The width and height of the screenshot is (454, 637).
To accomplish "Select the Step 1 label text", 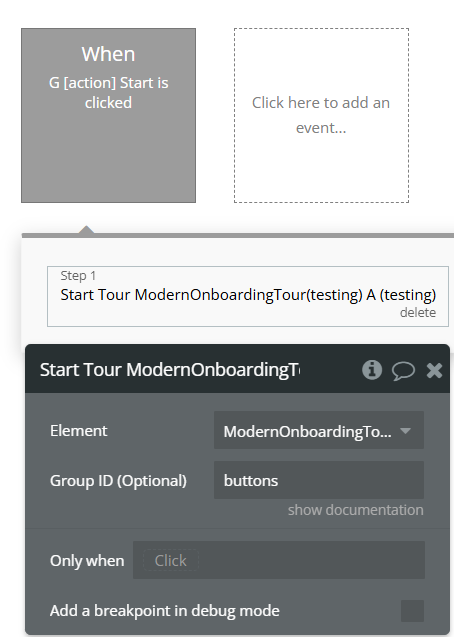I will click(78, 275).
